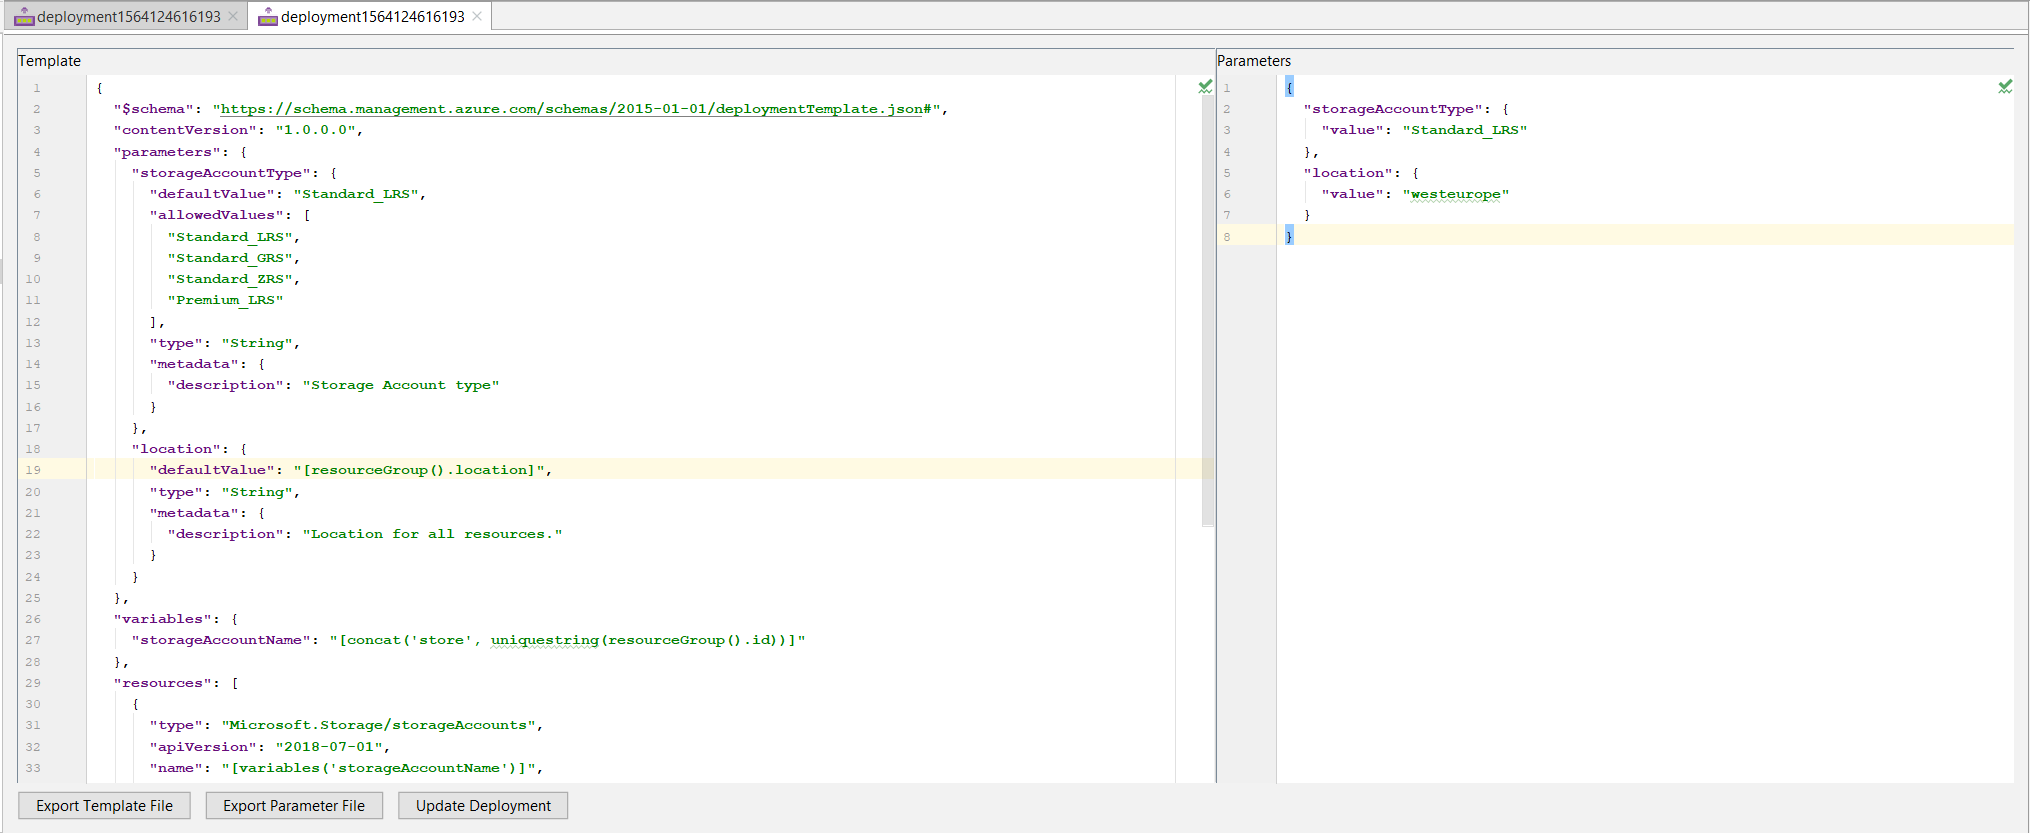The height and width of the screenshot is (833, 2030).
Task: Switch to the inactive deployment1564124616193 tab
Action: pyautogui.click(x=128, y=17)
